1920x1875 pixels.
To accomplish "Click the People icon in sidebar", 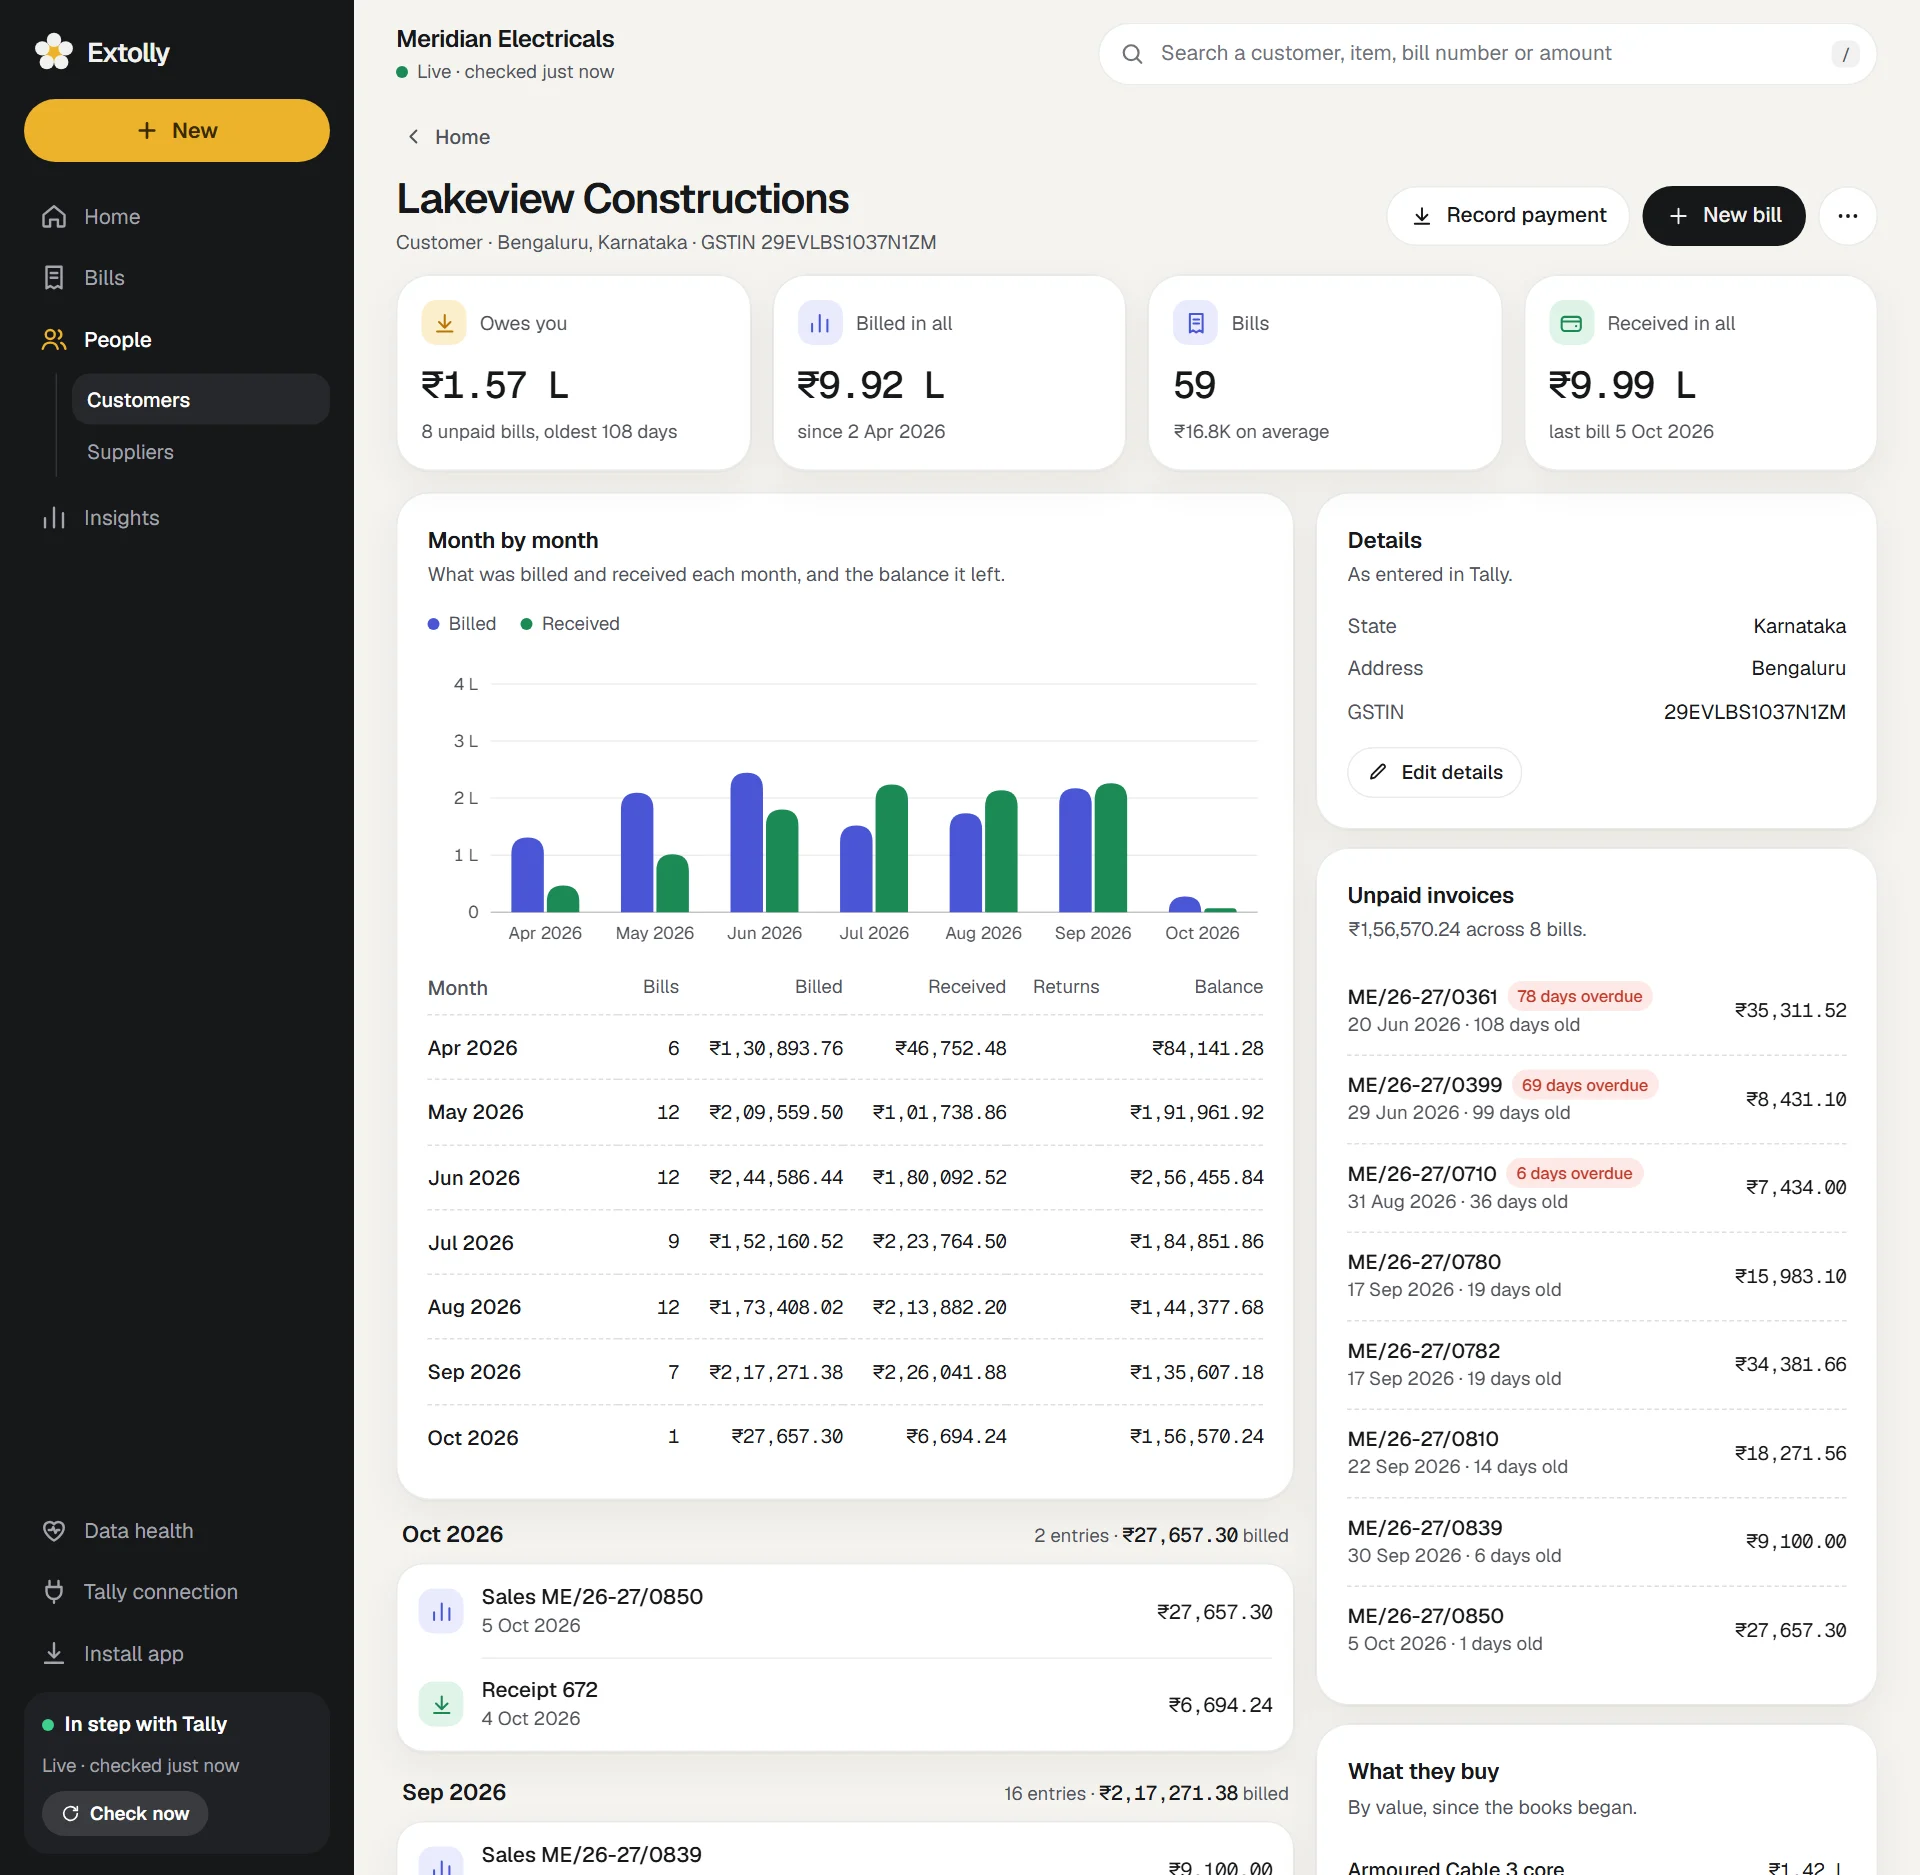I will (54, 340).
